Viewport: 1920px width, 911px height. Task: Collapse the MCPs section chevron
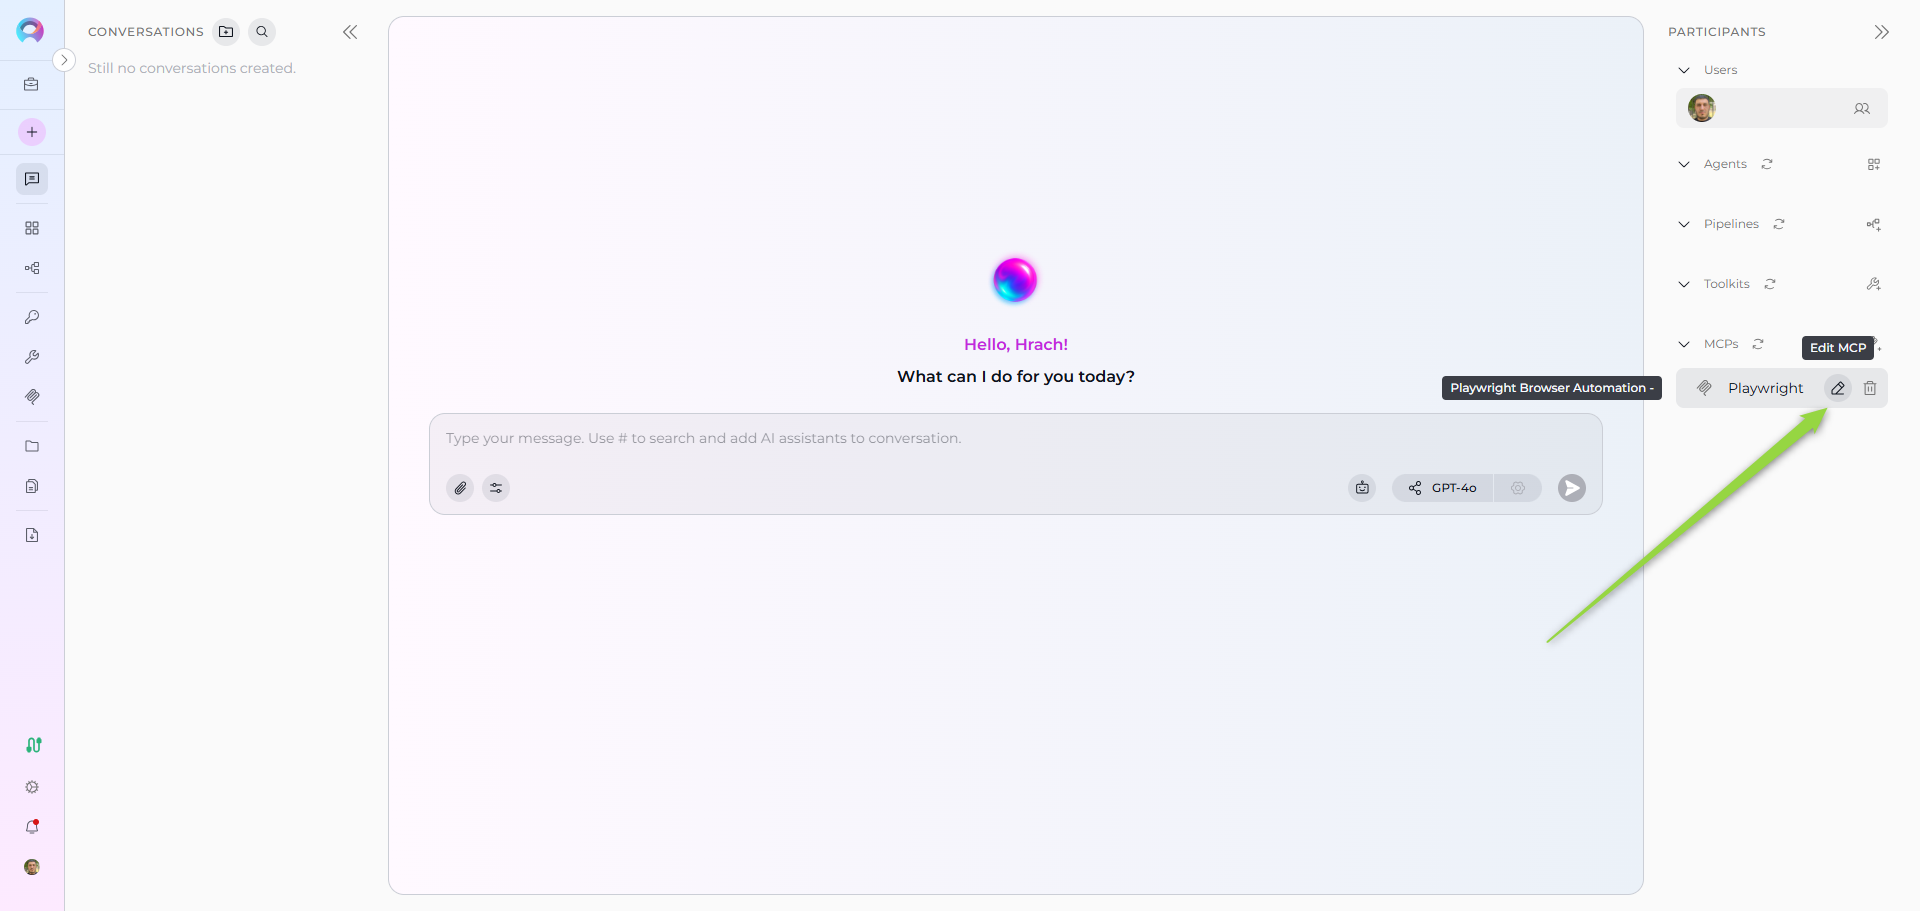point(1684,344)
